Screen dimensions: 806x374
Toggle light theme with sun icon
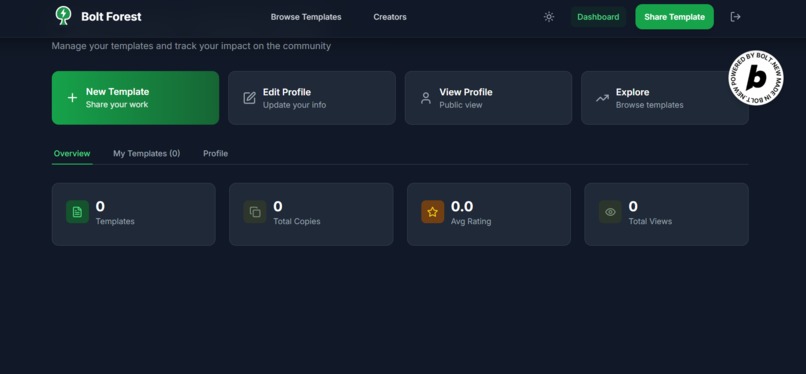pos(549,17)
